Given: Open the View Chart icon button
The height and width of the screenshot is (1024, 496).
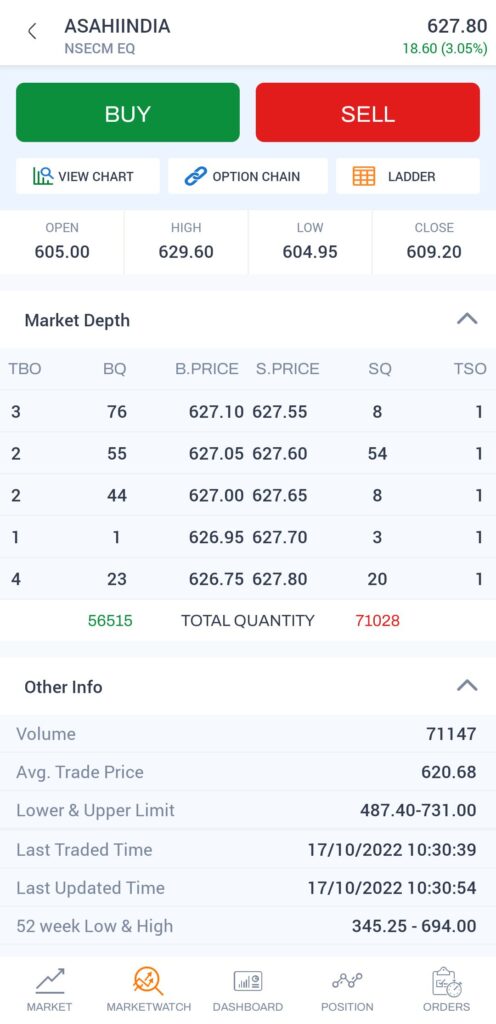Looking at the screenshot, I should (44, 176).
